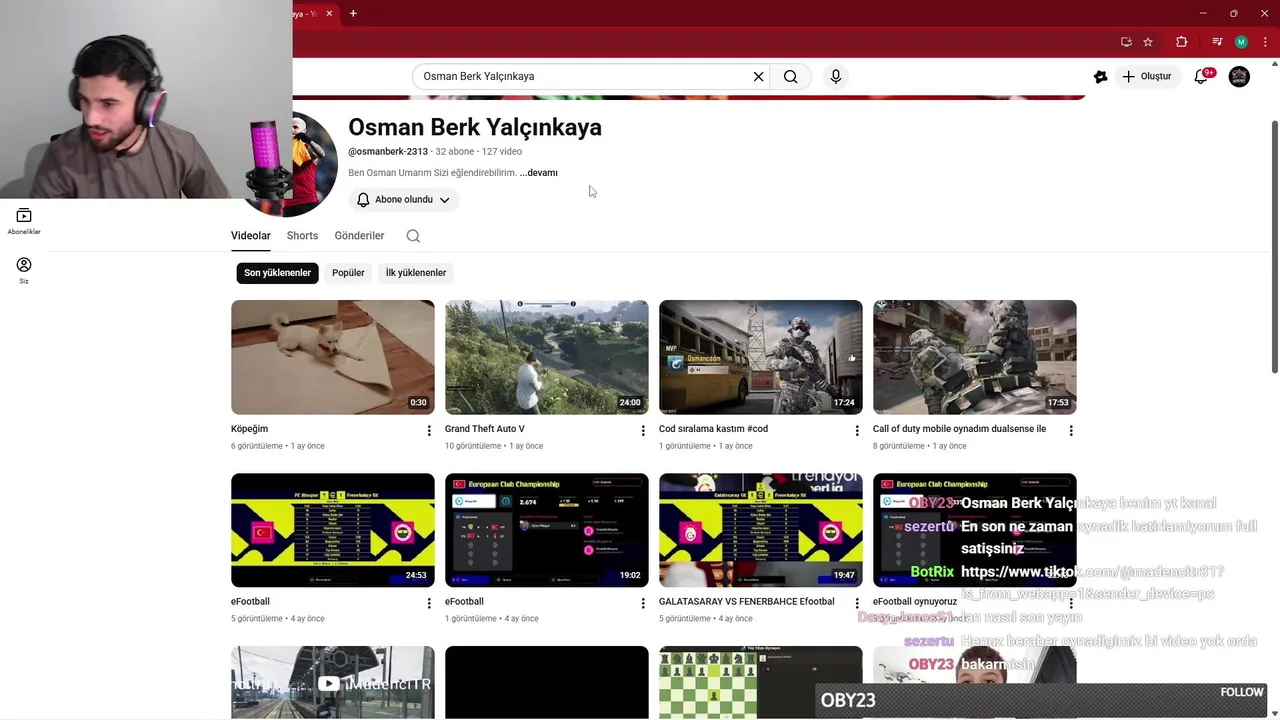The image size is (1280, 720).
Task: Open three-dot menu for 19:02 eFootball video
Action: (x=643, y=603)
